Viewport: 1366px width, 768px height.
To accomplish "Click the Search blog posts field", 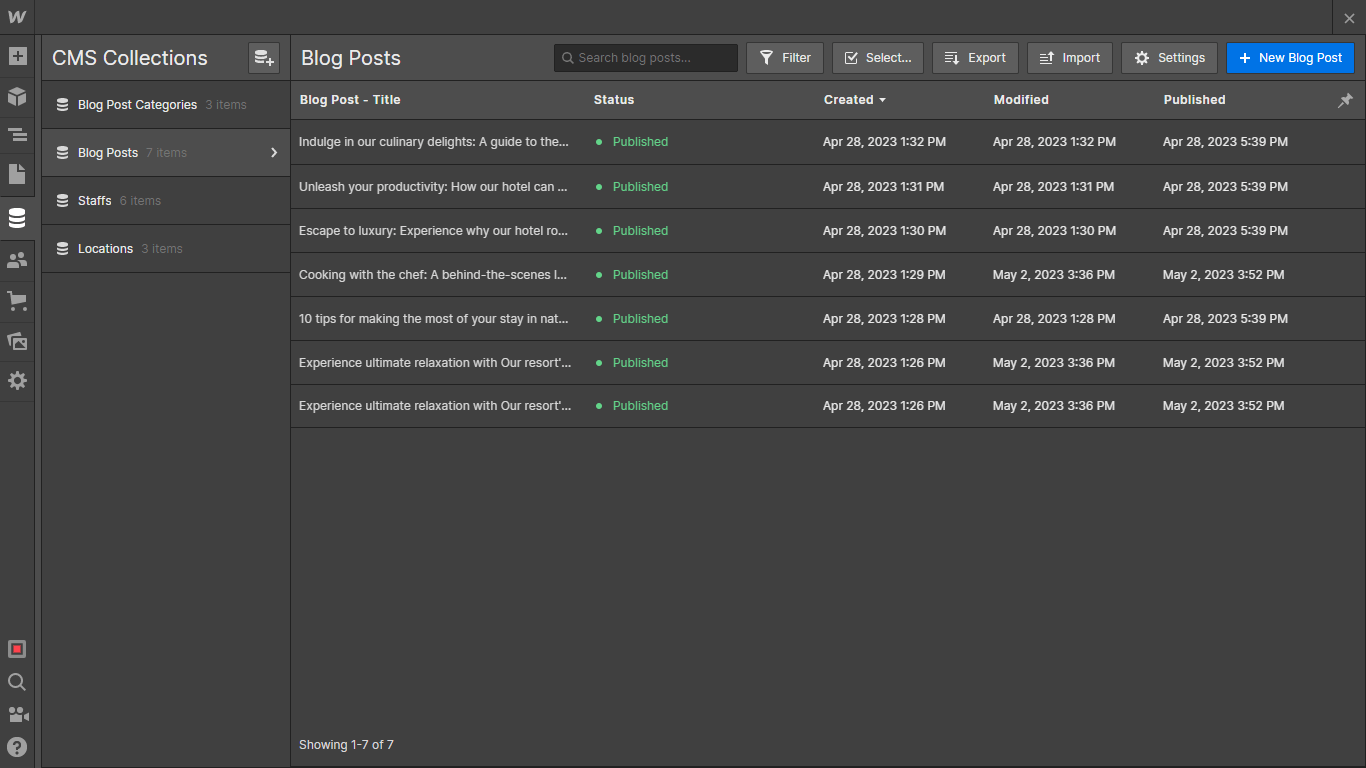I will 646,58.
